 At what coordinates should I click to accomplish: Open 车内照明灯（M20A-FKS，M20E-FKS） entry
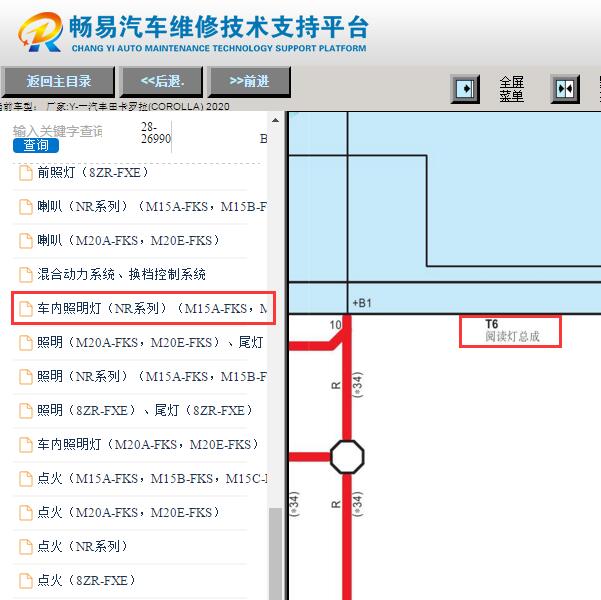pos(148,444)
